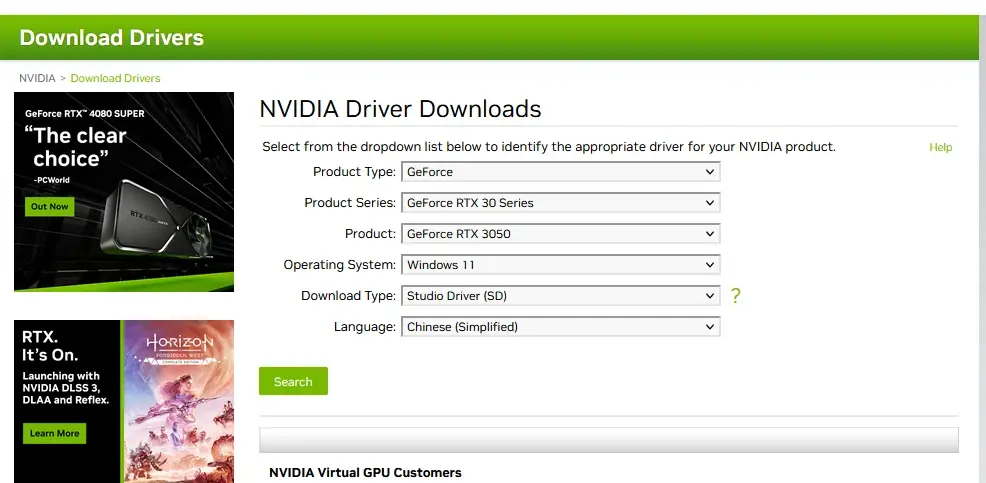This screenshot has height=483, width=986.
Task: Open the Product Series dropdown
Action: coord(560,203)
